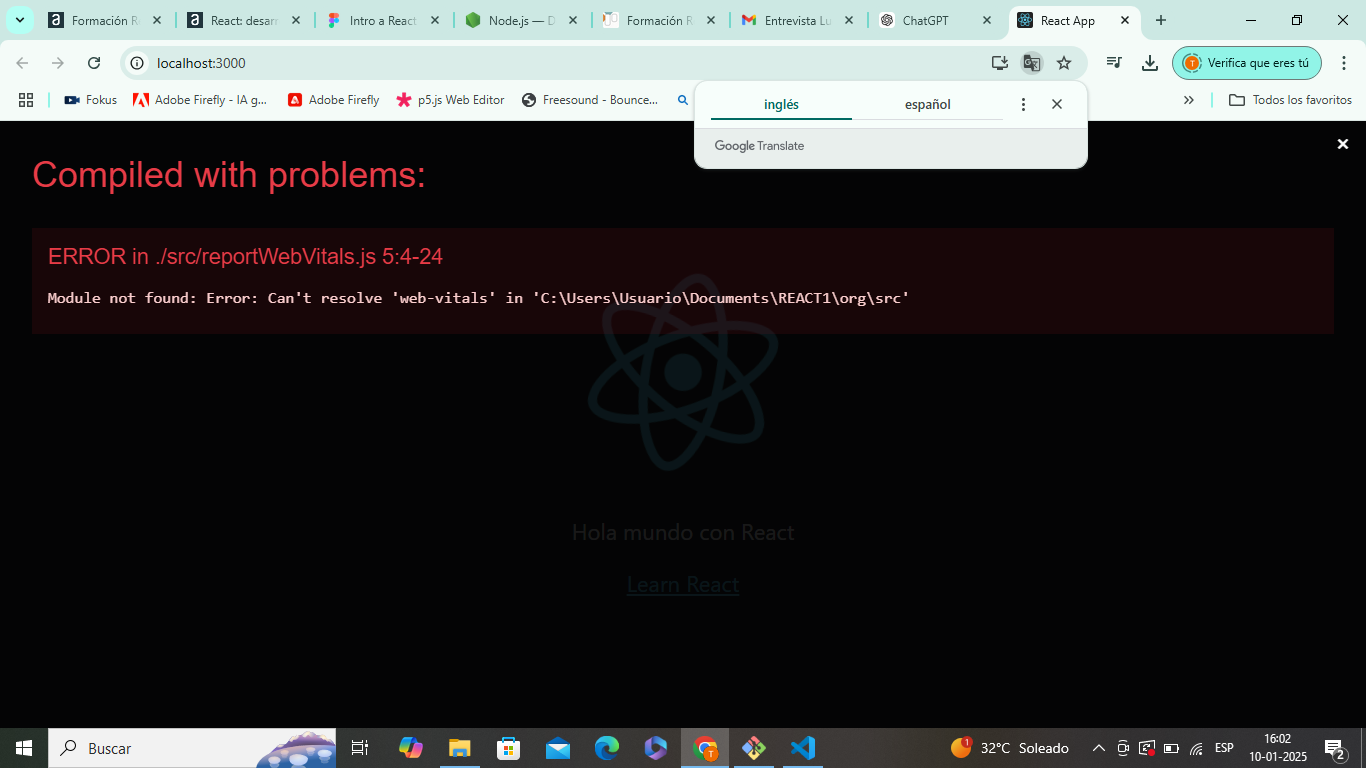The image size is (1366, 768).
Task: Switch to the React: desarrollo tab
Action: (x=243, y=20)
